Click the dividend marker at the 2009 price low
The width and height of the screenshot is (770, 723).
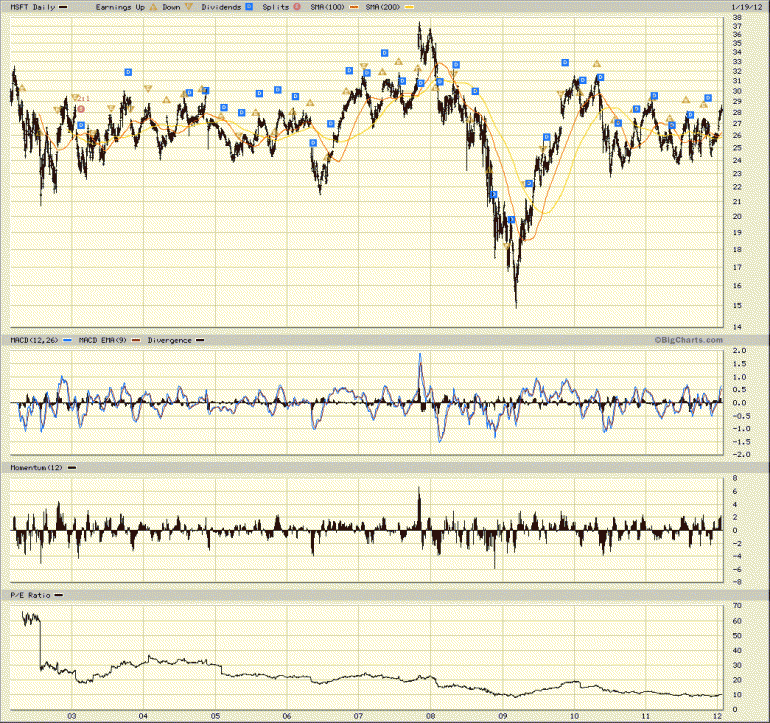[x=511, y=220]
